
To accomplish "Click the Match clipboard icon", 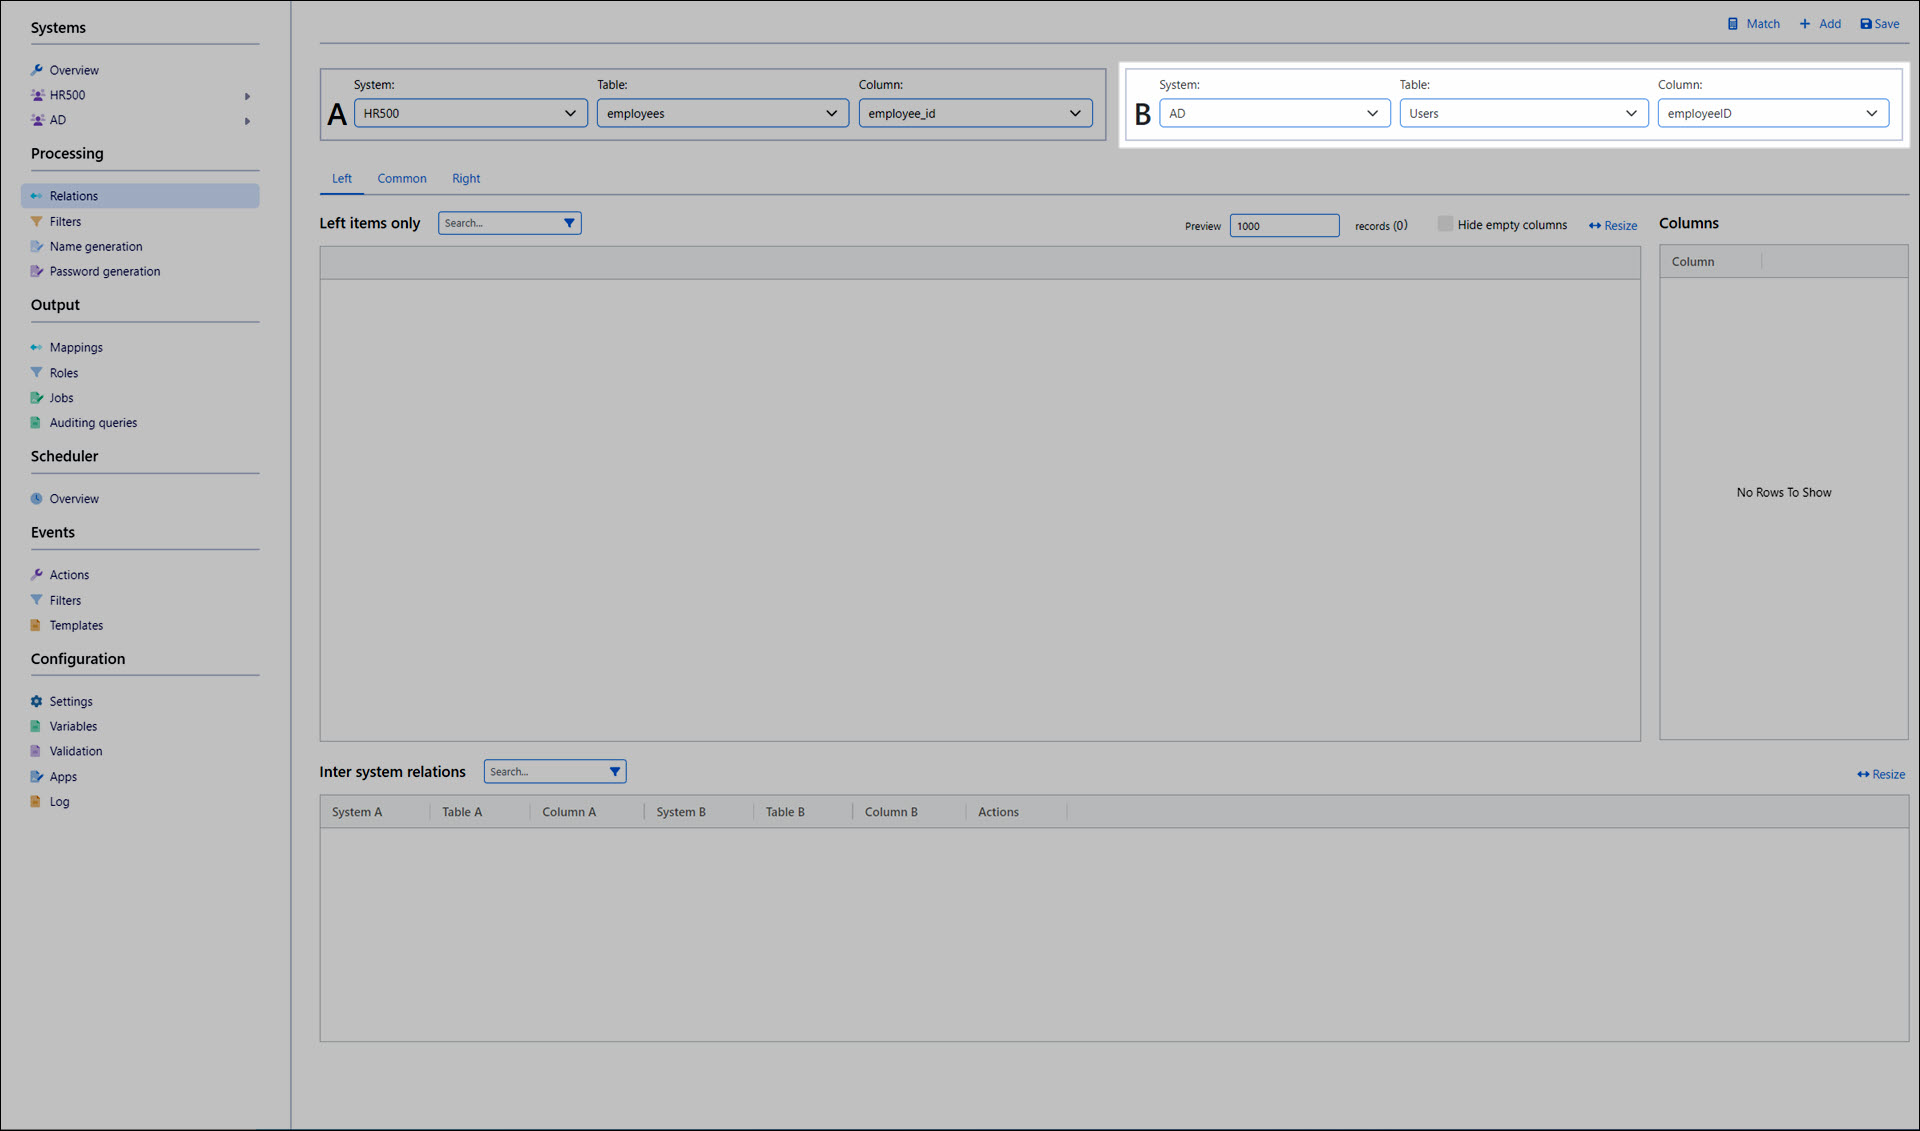I will [1733, 24].
